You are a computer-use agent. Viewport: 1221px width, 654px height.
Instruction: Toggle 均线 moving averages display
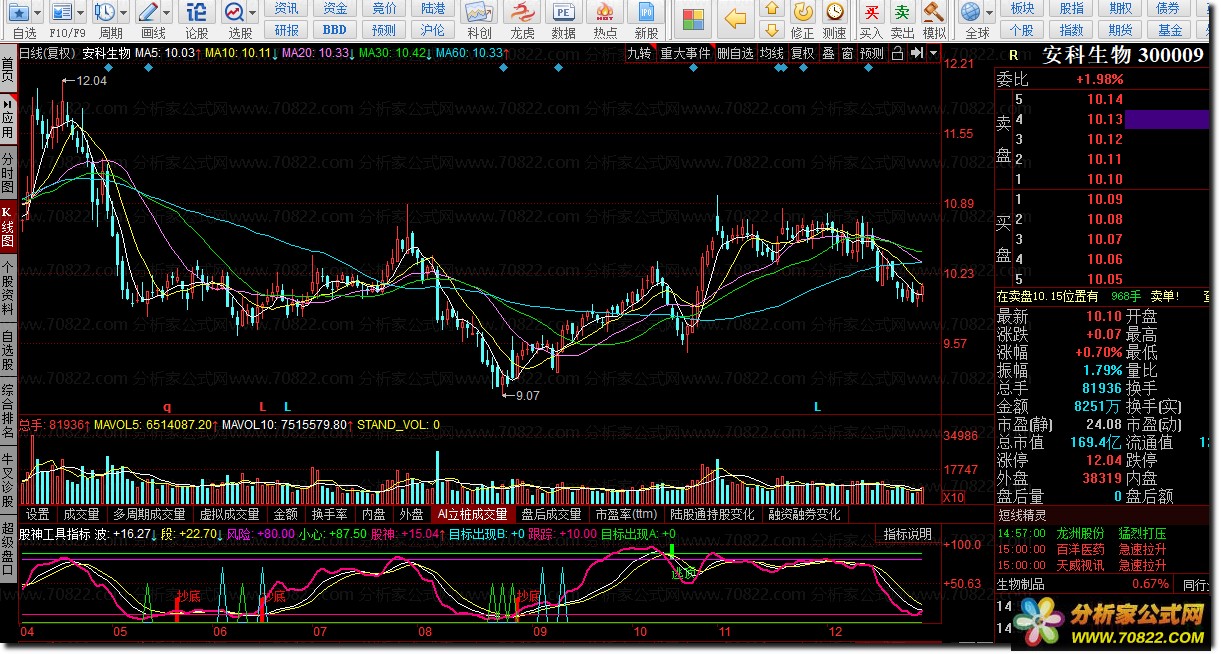tap(771, 53)
